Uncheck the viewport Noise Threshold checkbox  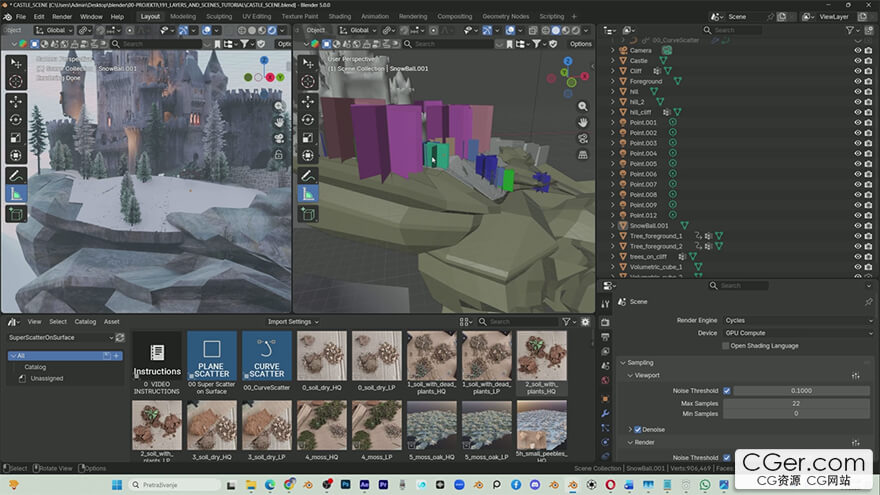[x=726, y=391]
